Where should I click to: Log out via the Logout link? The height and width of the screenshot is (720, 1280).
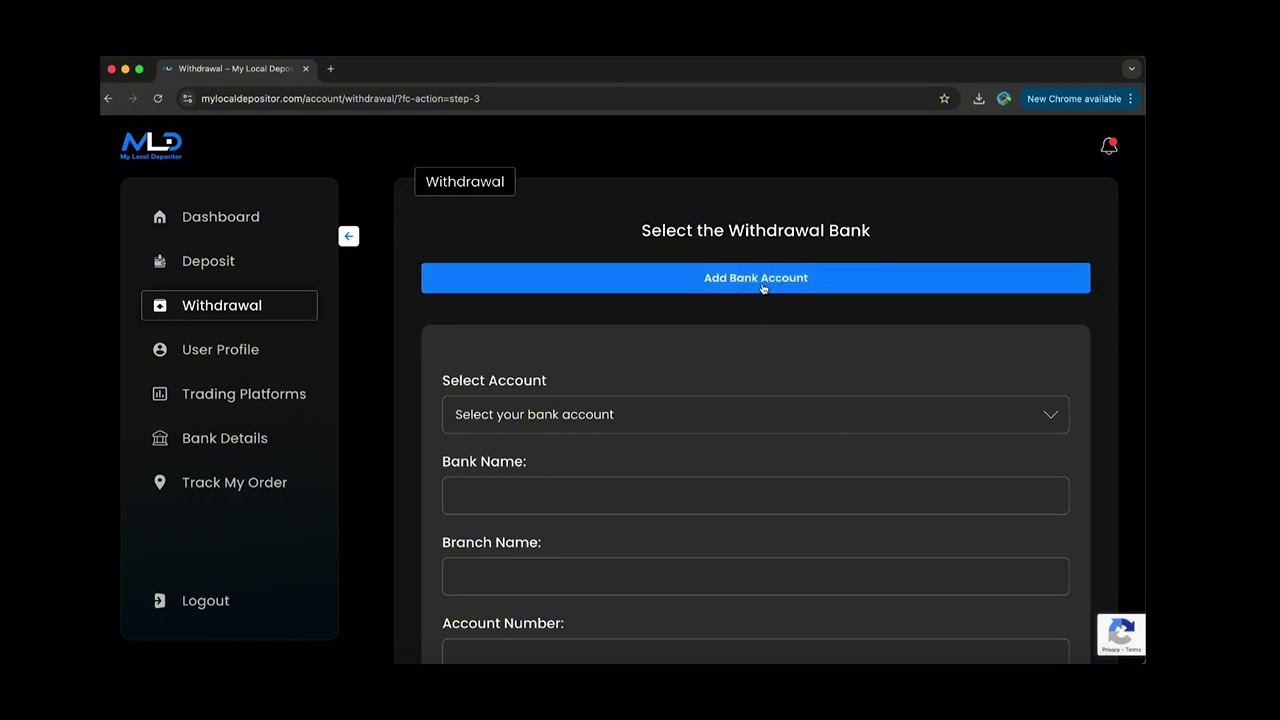point(206,601)
